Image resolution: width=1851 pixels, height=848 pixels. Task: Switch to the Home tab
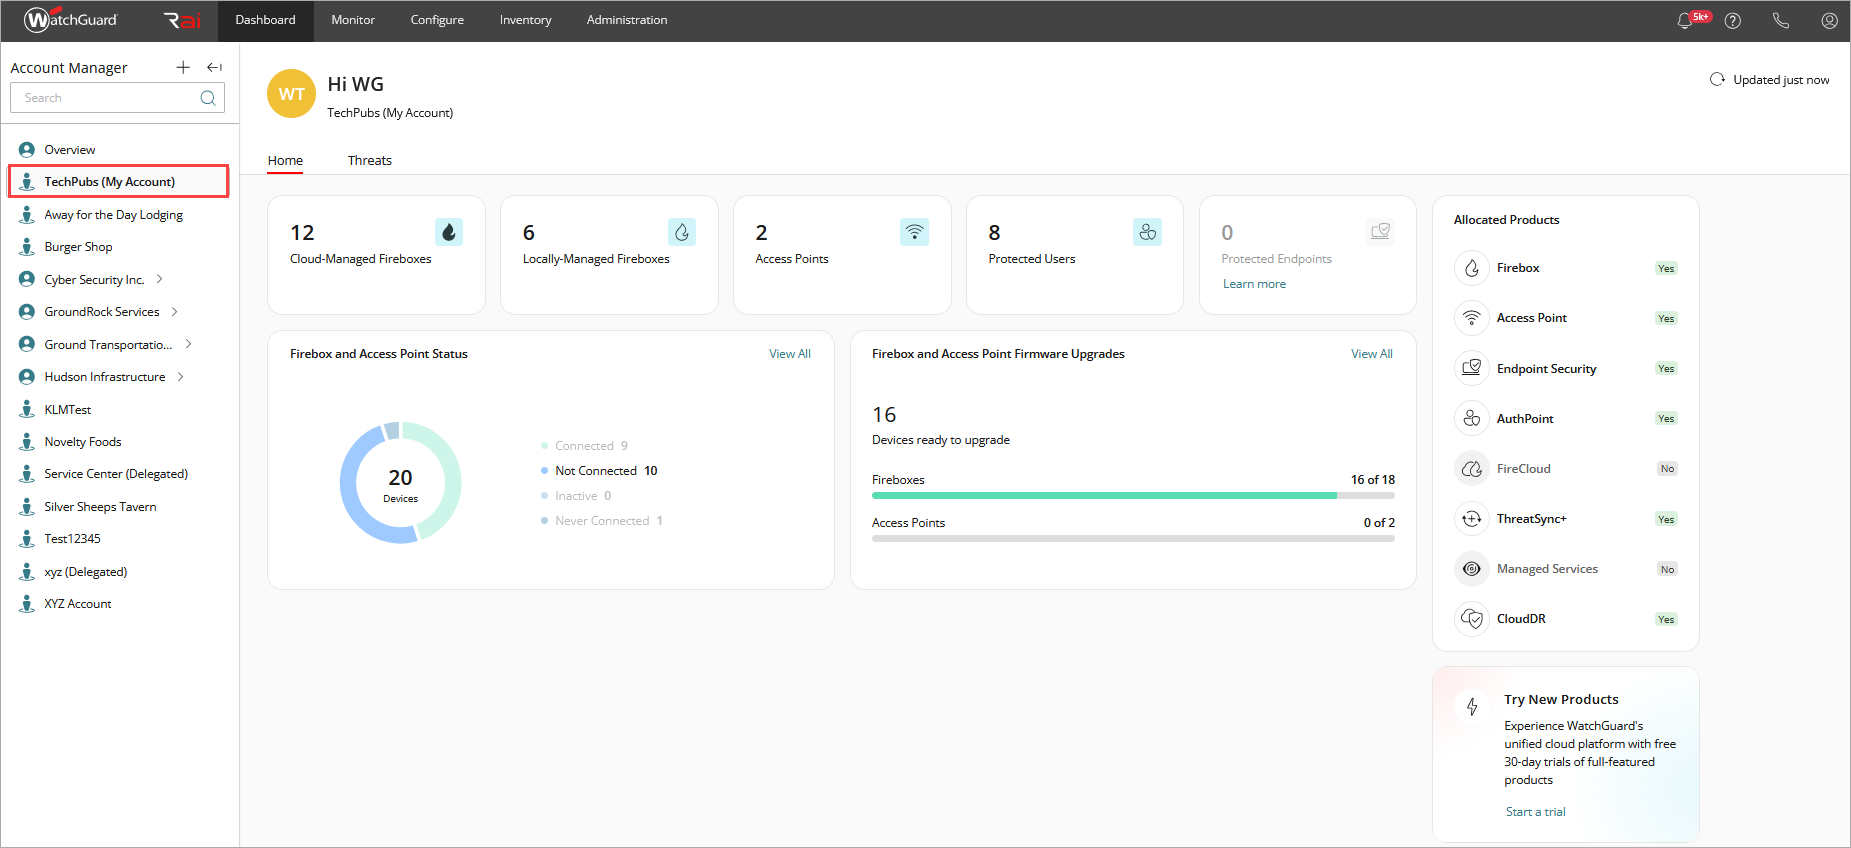pos(285,160)
